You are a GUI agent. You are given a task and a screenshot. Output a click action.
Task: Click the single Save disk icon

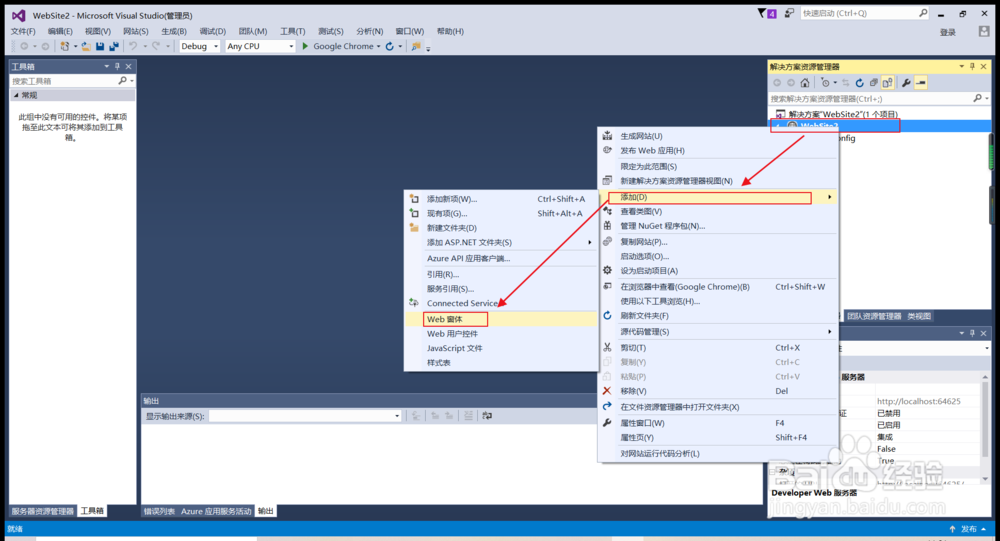click(x=99, y=46)
